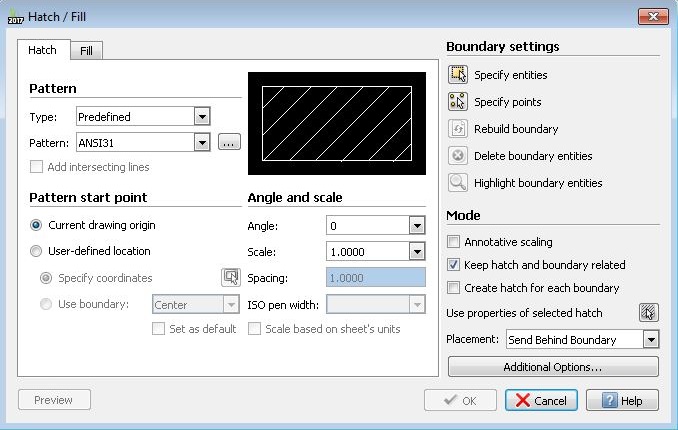Click the Spacing input field
678x430 pixels.
tap(376, 278)
